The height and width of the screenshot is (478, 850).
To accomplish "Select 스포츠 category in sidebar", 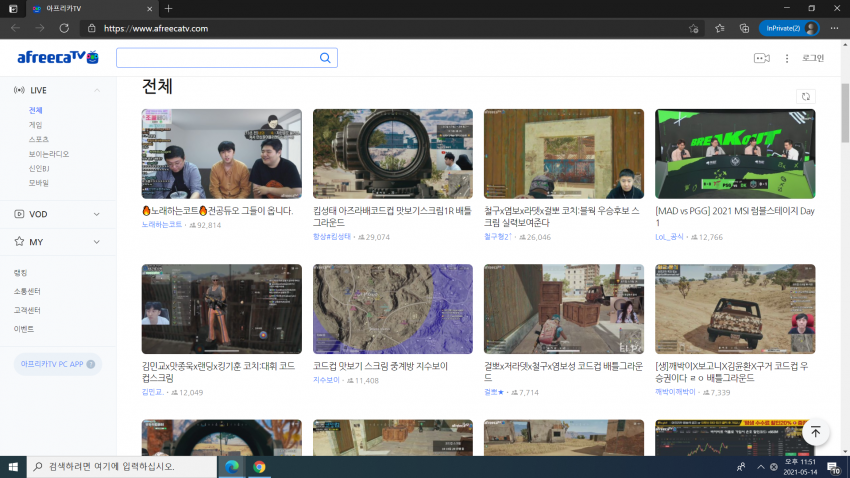I will pos(38,139).
